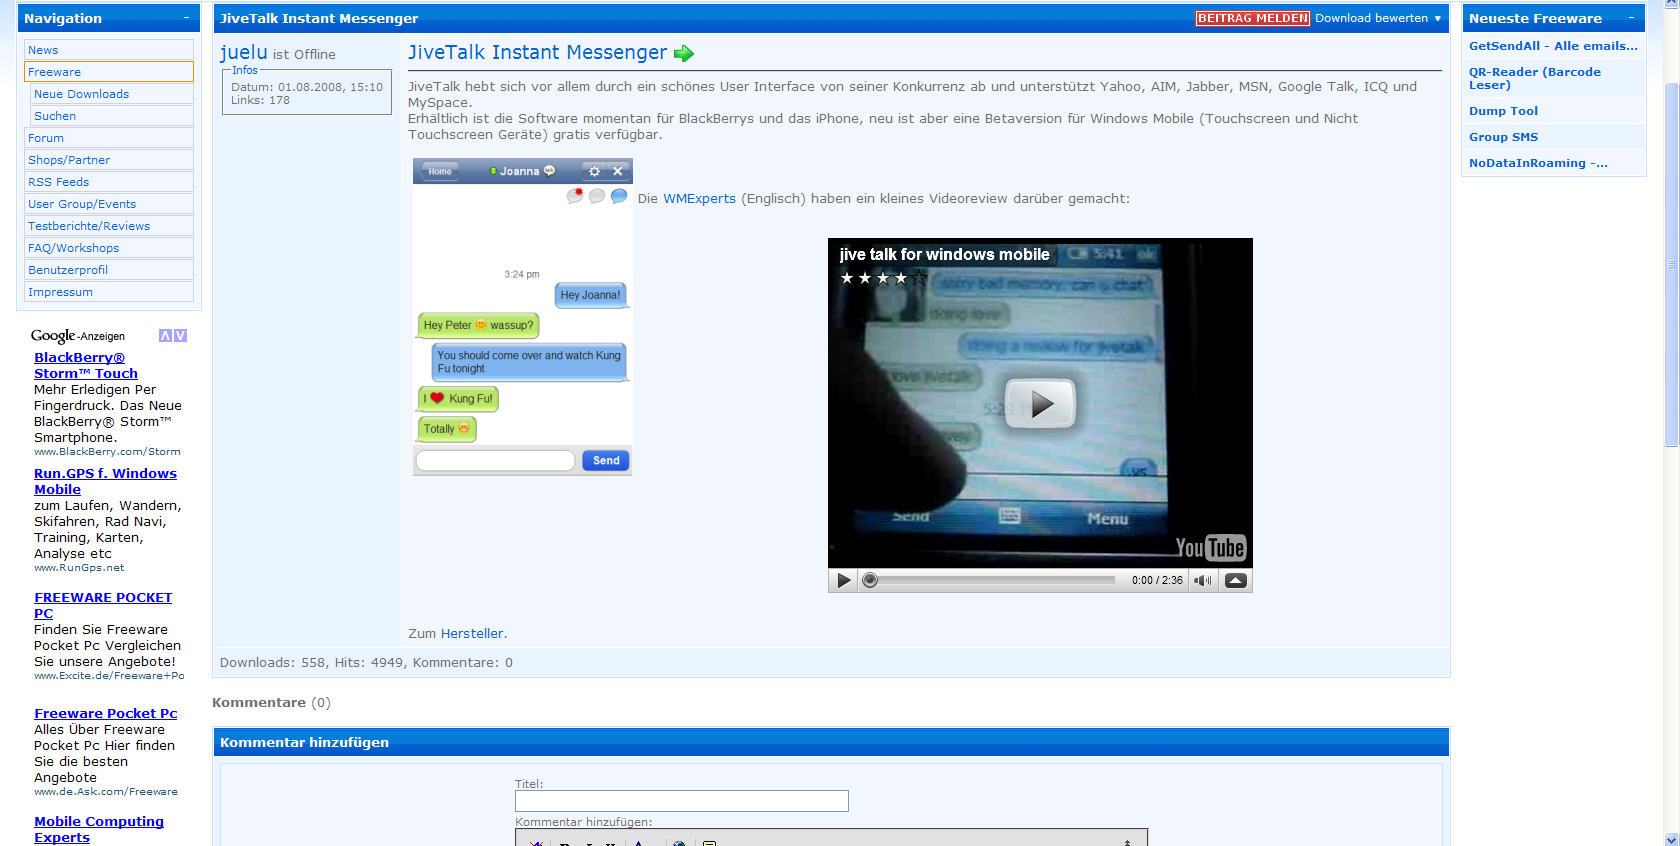Screen dimensions: 1680x846
Task: Click the video star rating
Action: [884, 278]
